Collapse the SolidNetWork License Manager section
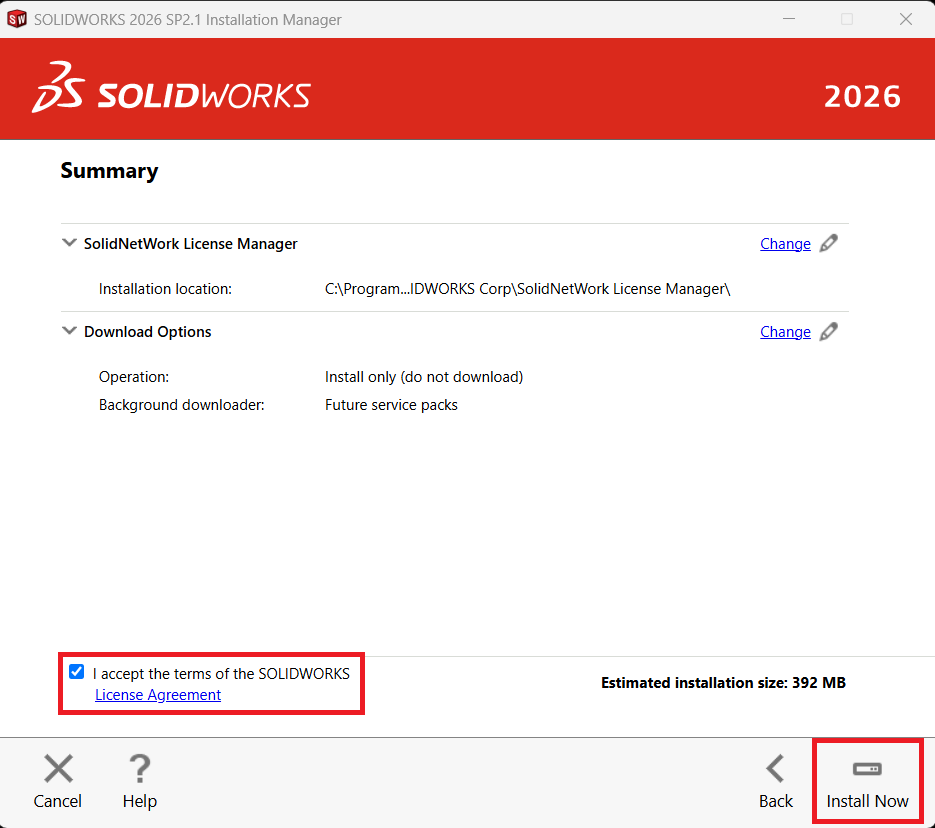The height and width of the screenshot is (828, 935). click(69, 243)
